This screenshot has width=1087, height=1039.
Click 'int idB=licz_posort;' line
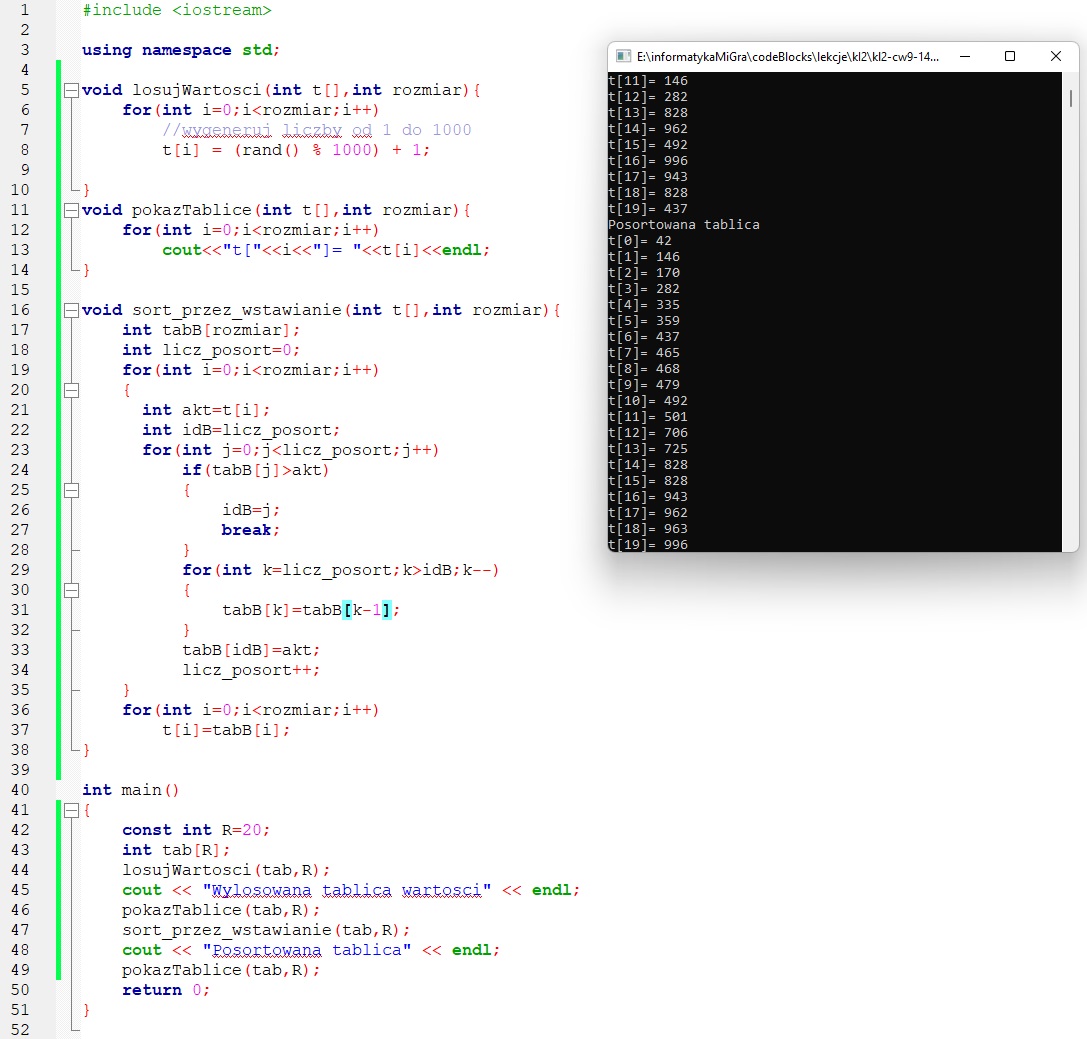click(241, 430)
